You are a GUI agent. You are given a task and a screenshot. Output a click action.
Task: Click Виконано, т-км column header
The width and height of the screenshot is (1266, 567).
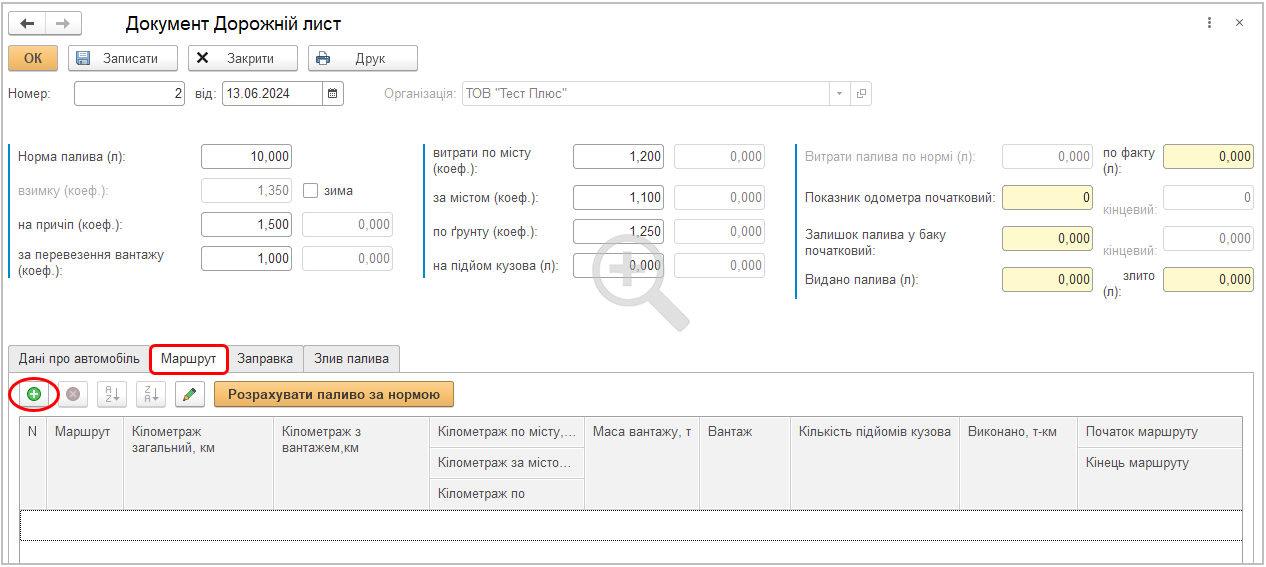(1018, 462)
